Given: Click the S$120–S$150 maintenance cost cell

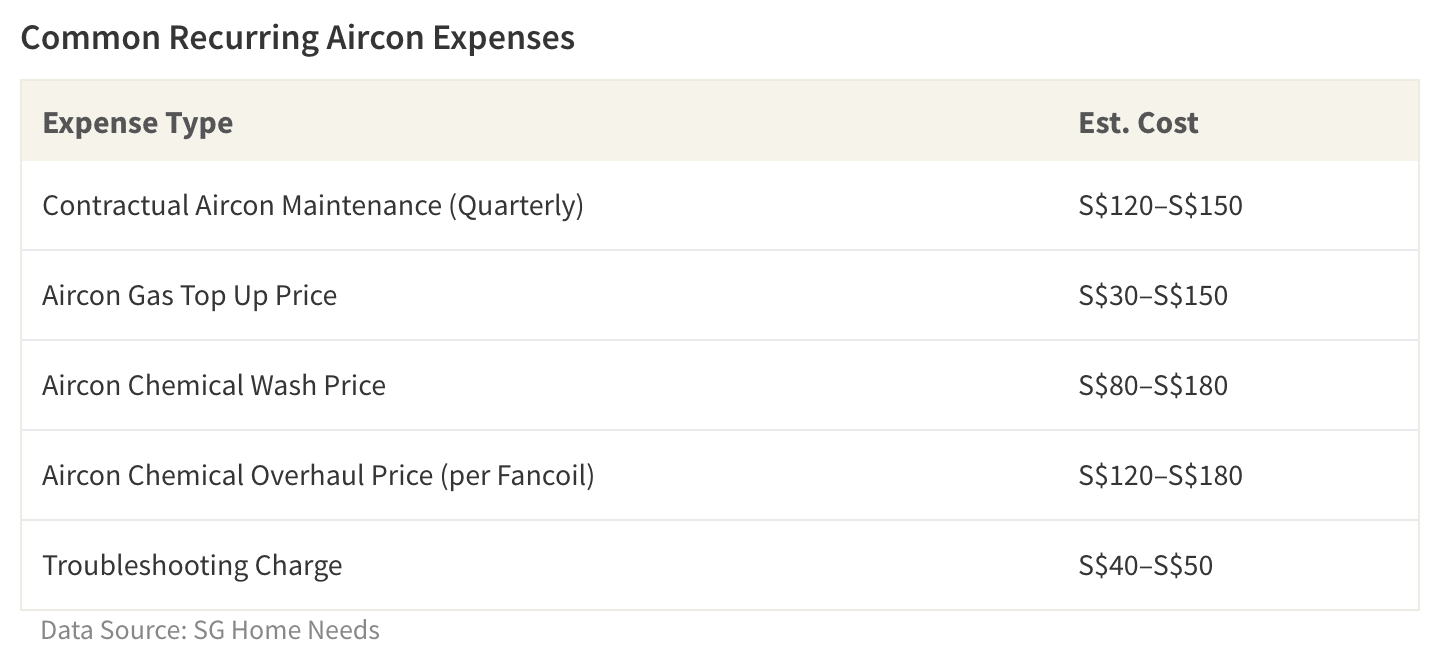Looking at the screenshot, I should pos(1160,205).
